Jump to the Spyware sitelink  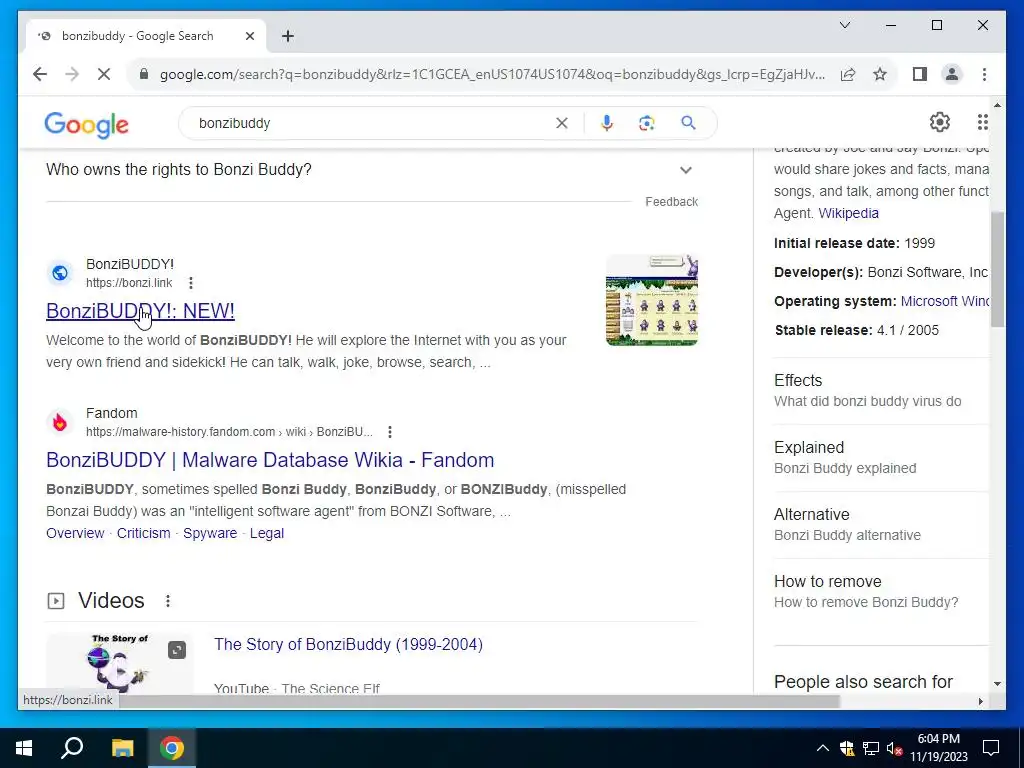point(210,533)
